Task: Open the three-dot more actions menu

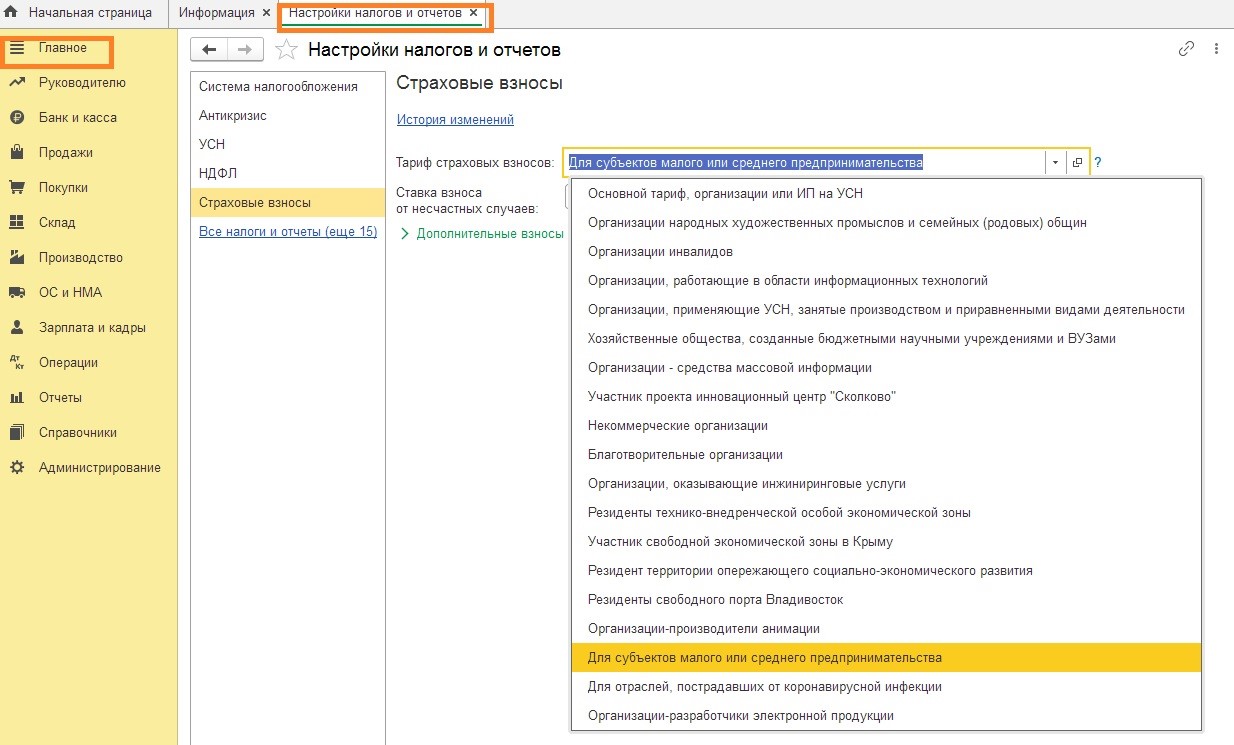Action: point(1216,49)
